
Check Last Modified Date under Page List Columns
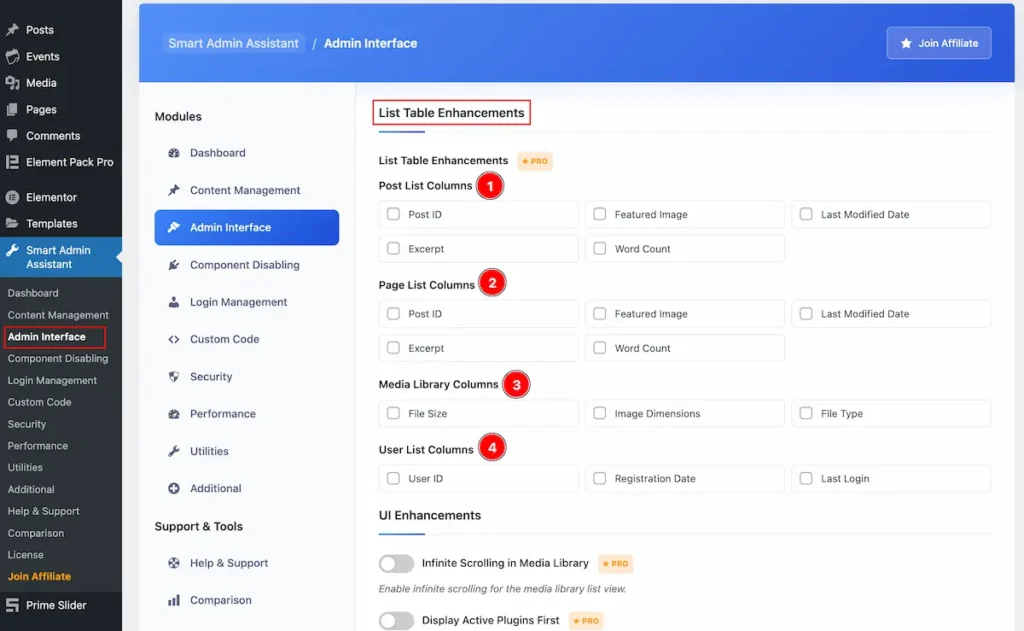pyautogui.click(x=806, y=314)
